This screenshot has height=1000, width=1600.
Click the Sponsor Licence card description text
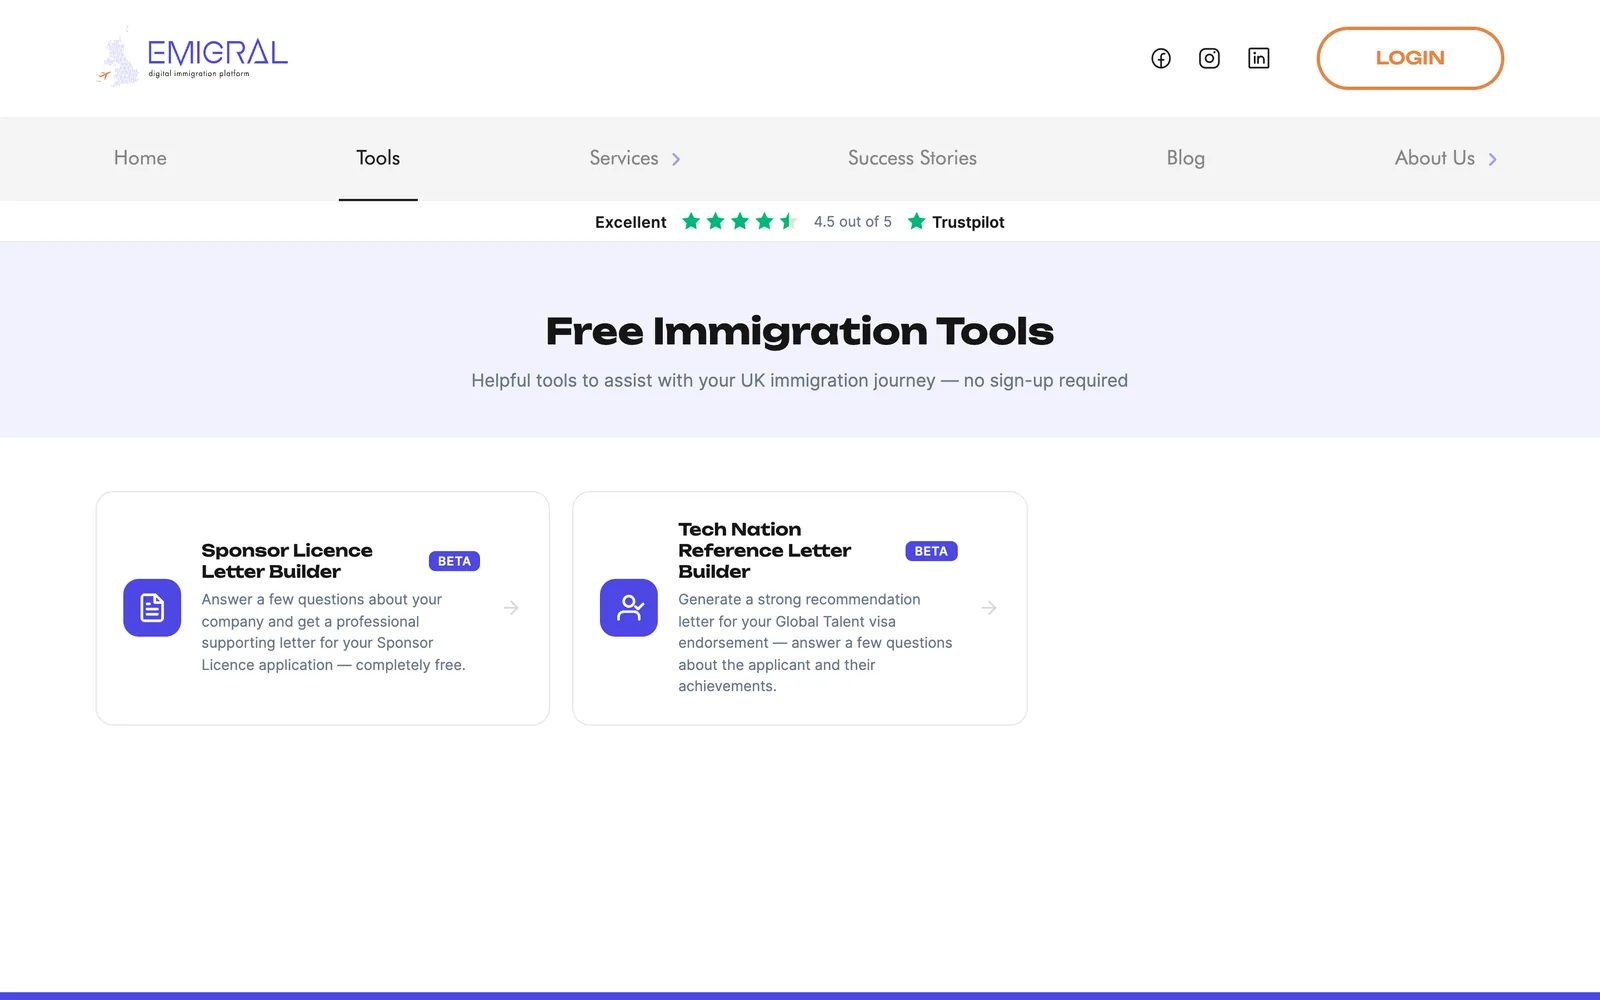[334, 632]
